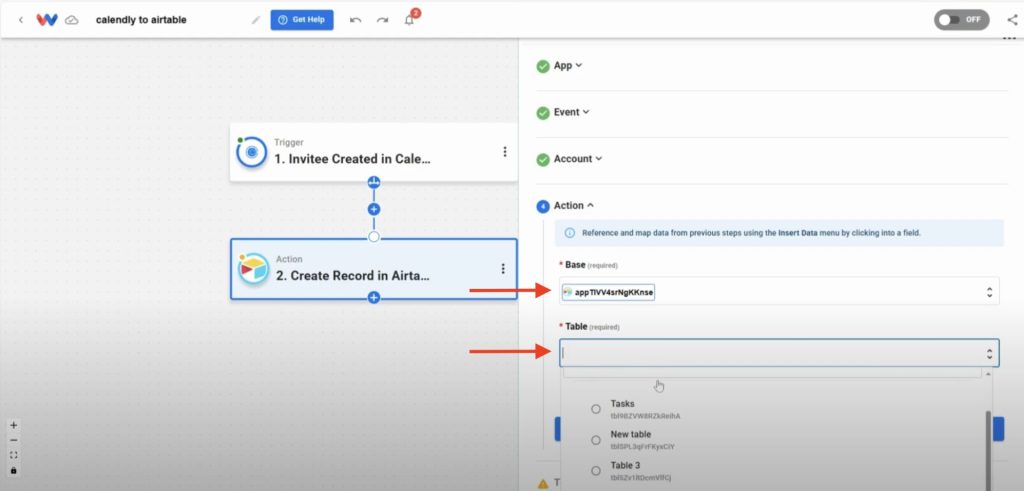Screen dimensions: 1024x491
Task: Click the workflow title calendly to airtable
Action: (141, 20)
